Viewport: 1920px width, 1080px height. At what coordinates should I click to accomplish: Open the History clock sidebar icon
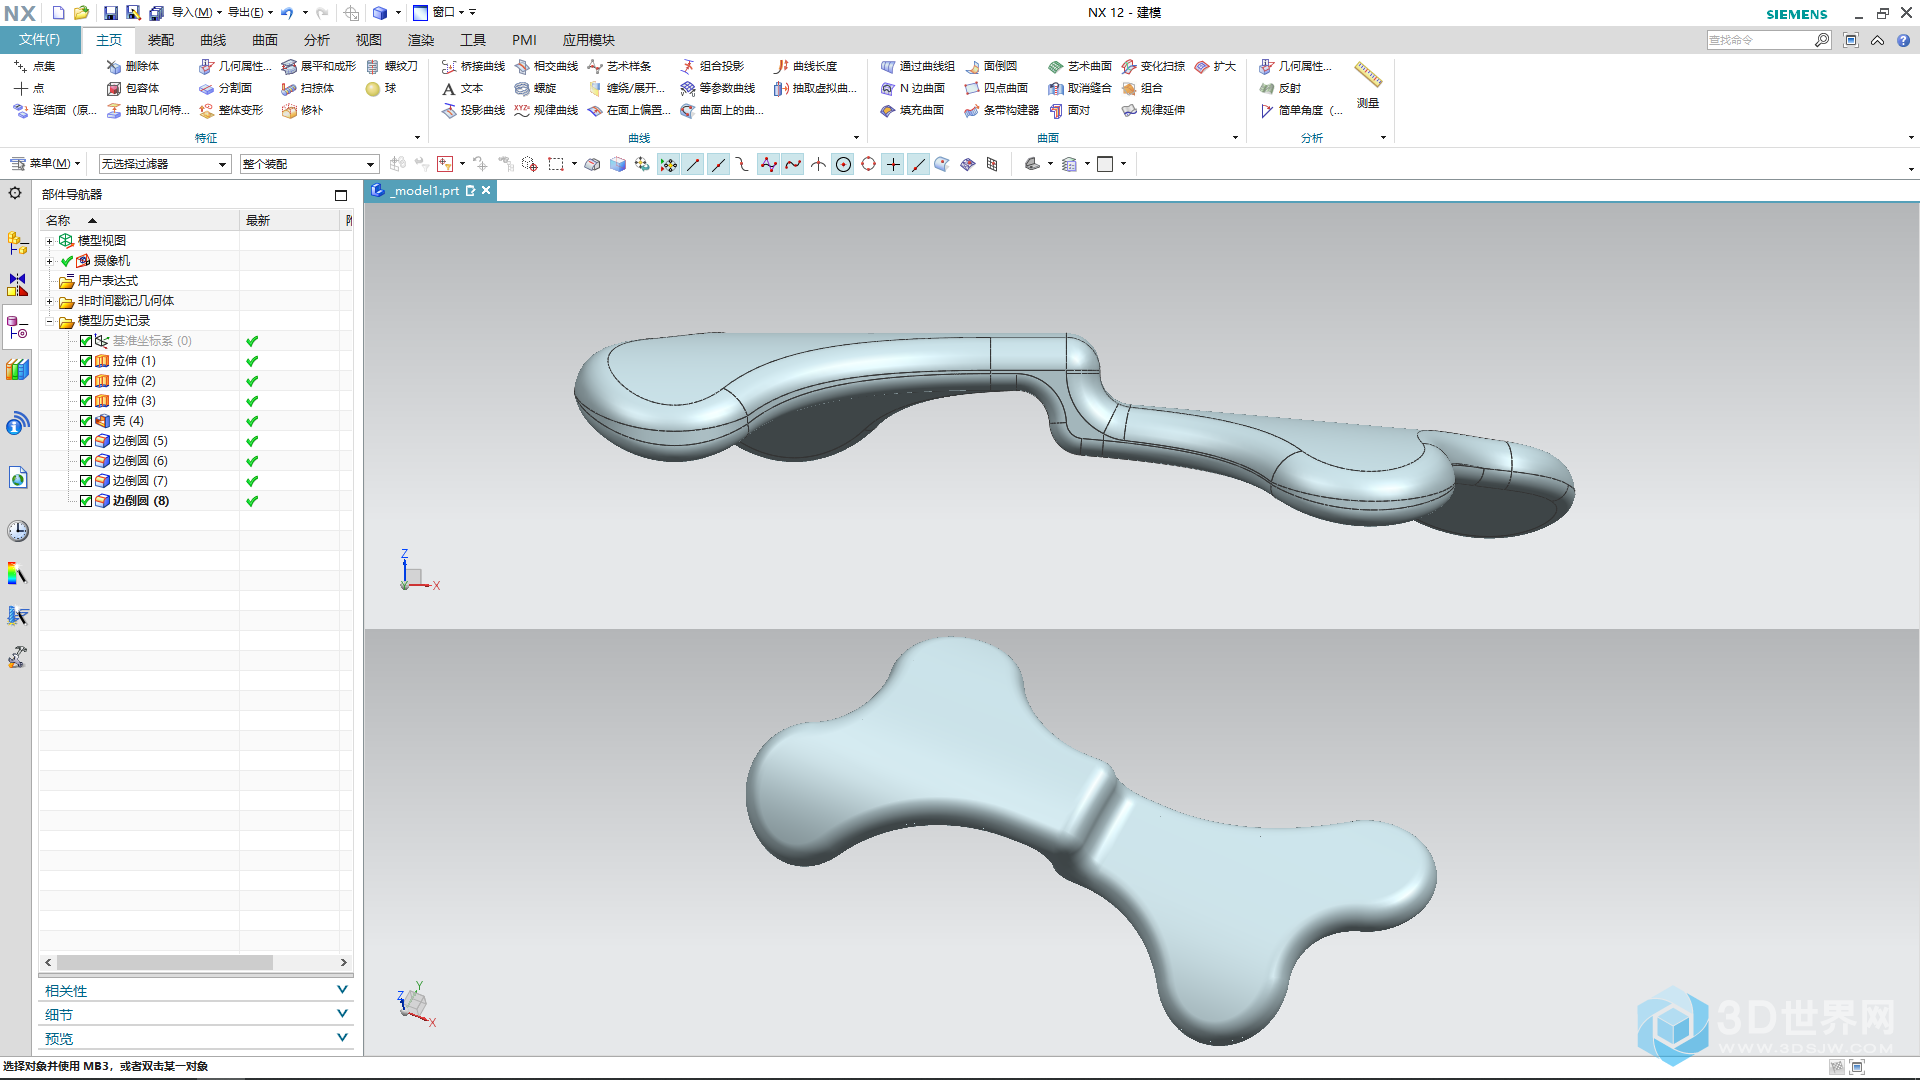[17, 530]
